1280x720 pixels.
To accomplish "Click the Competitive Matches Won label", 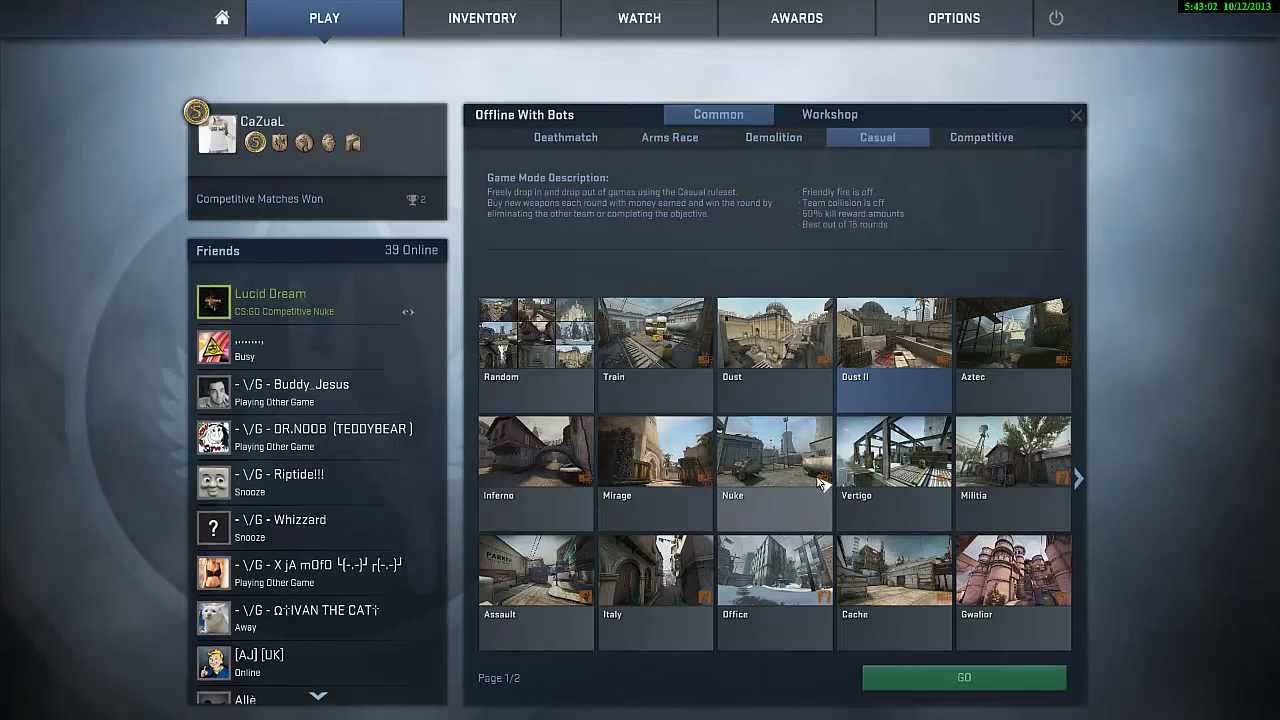I will (x=260, y=199).
